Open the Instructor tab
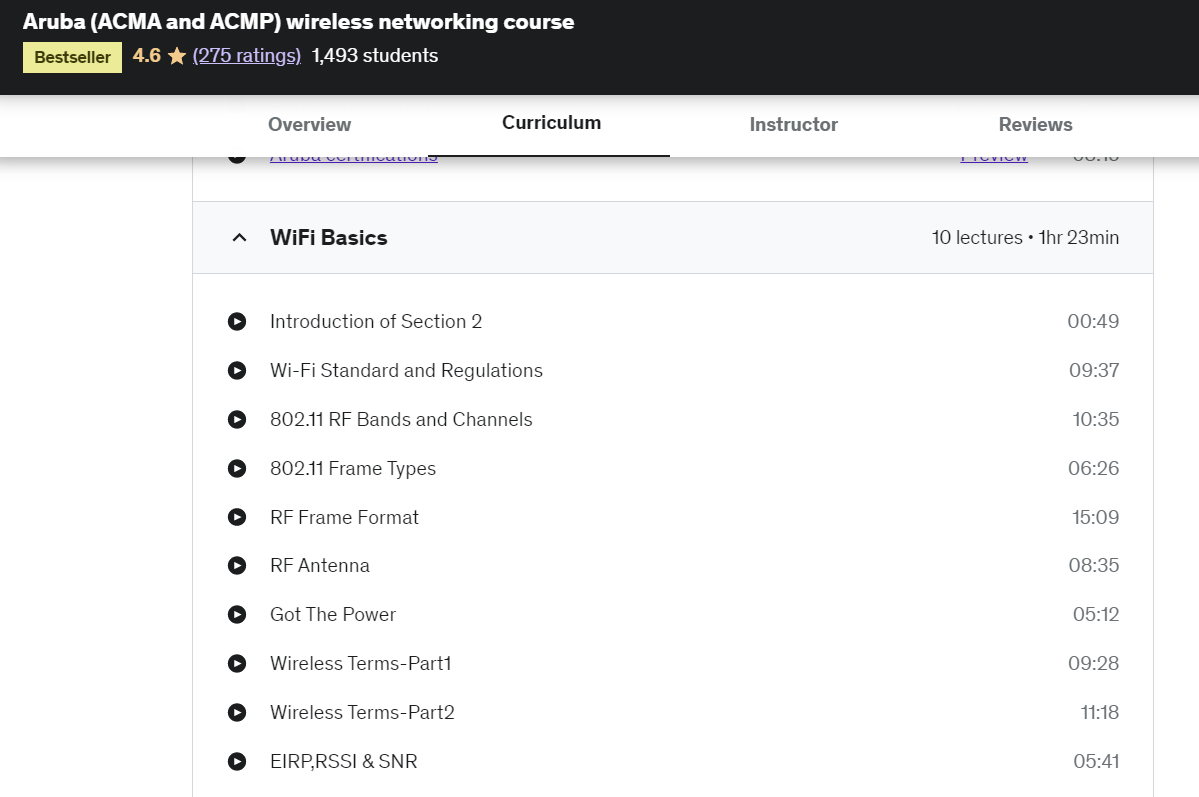 (794, 125)
